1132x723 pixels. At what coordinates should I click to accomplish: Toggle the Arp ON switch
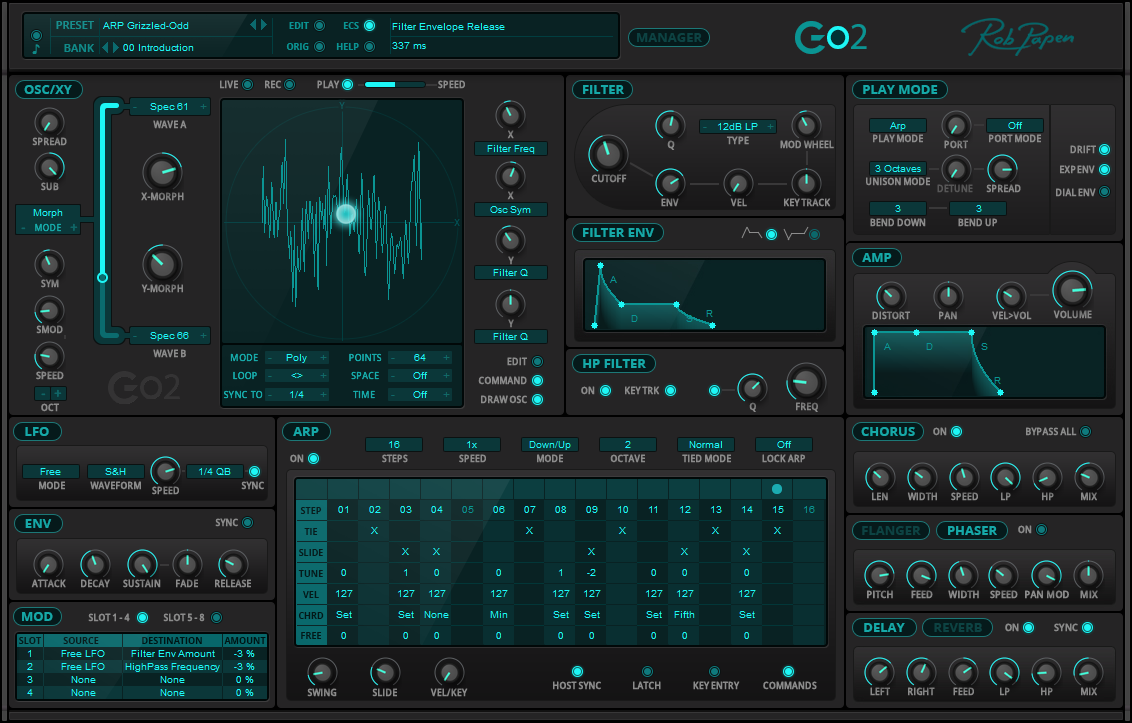313,459
